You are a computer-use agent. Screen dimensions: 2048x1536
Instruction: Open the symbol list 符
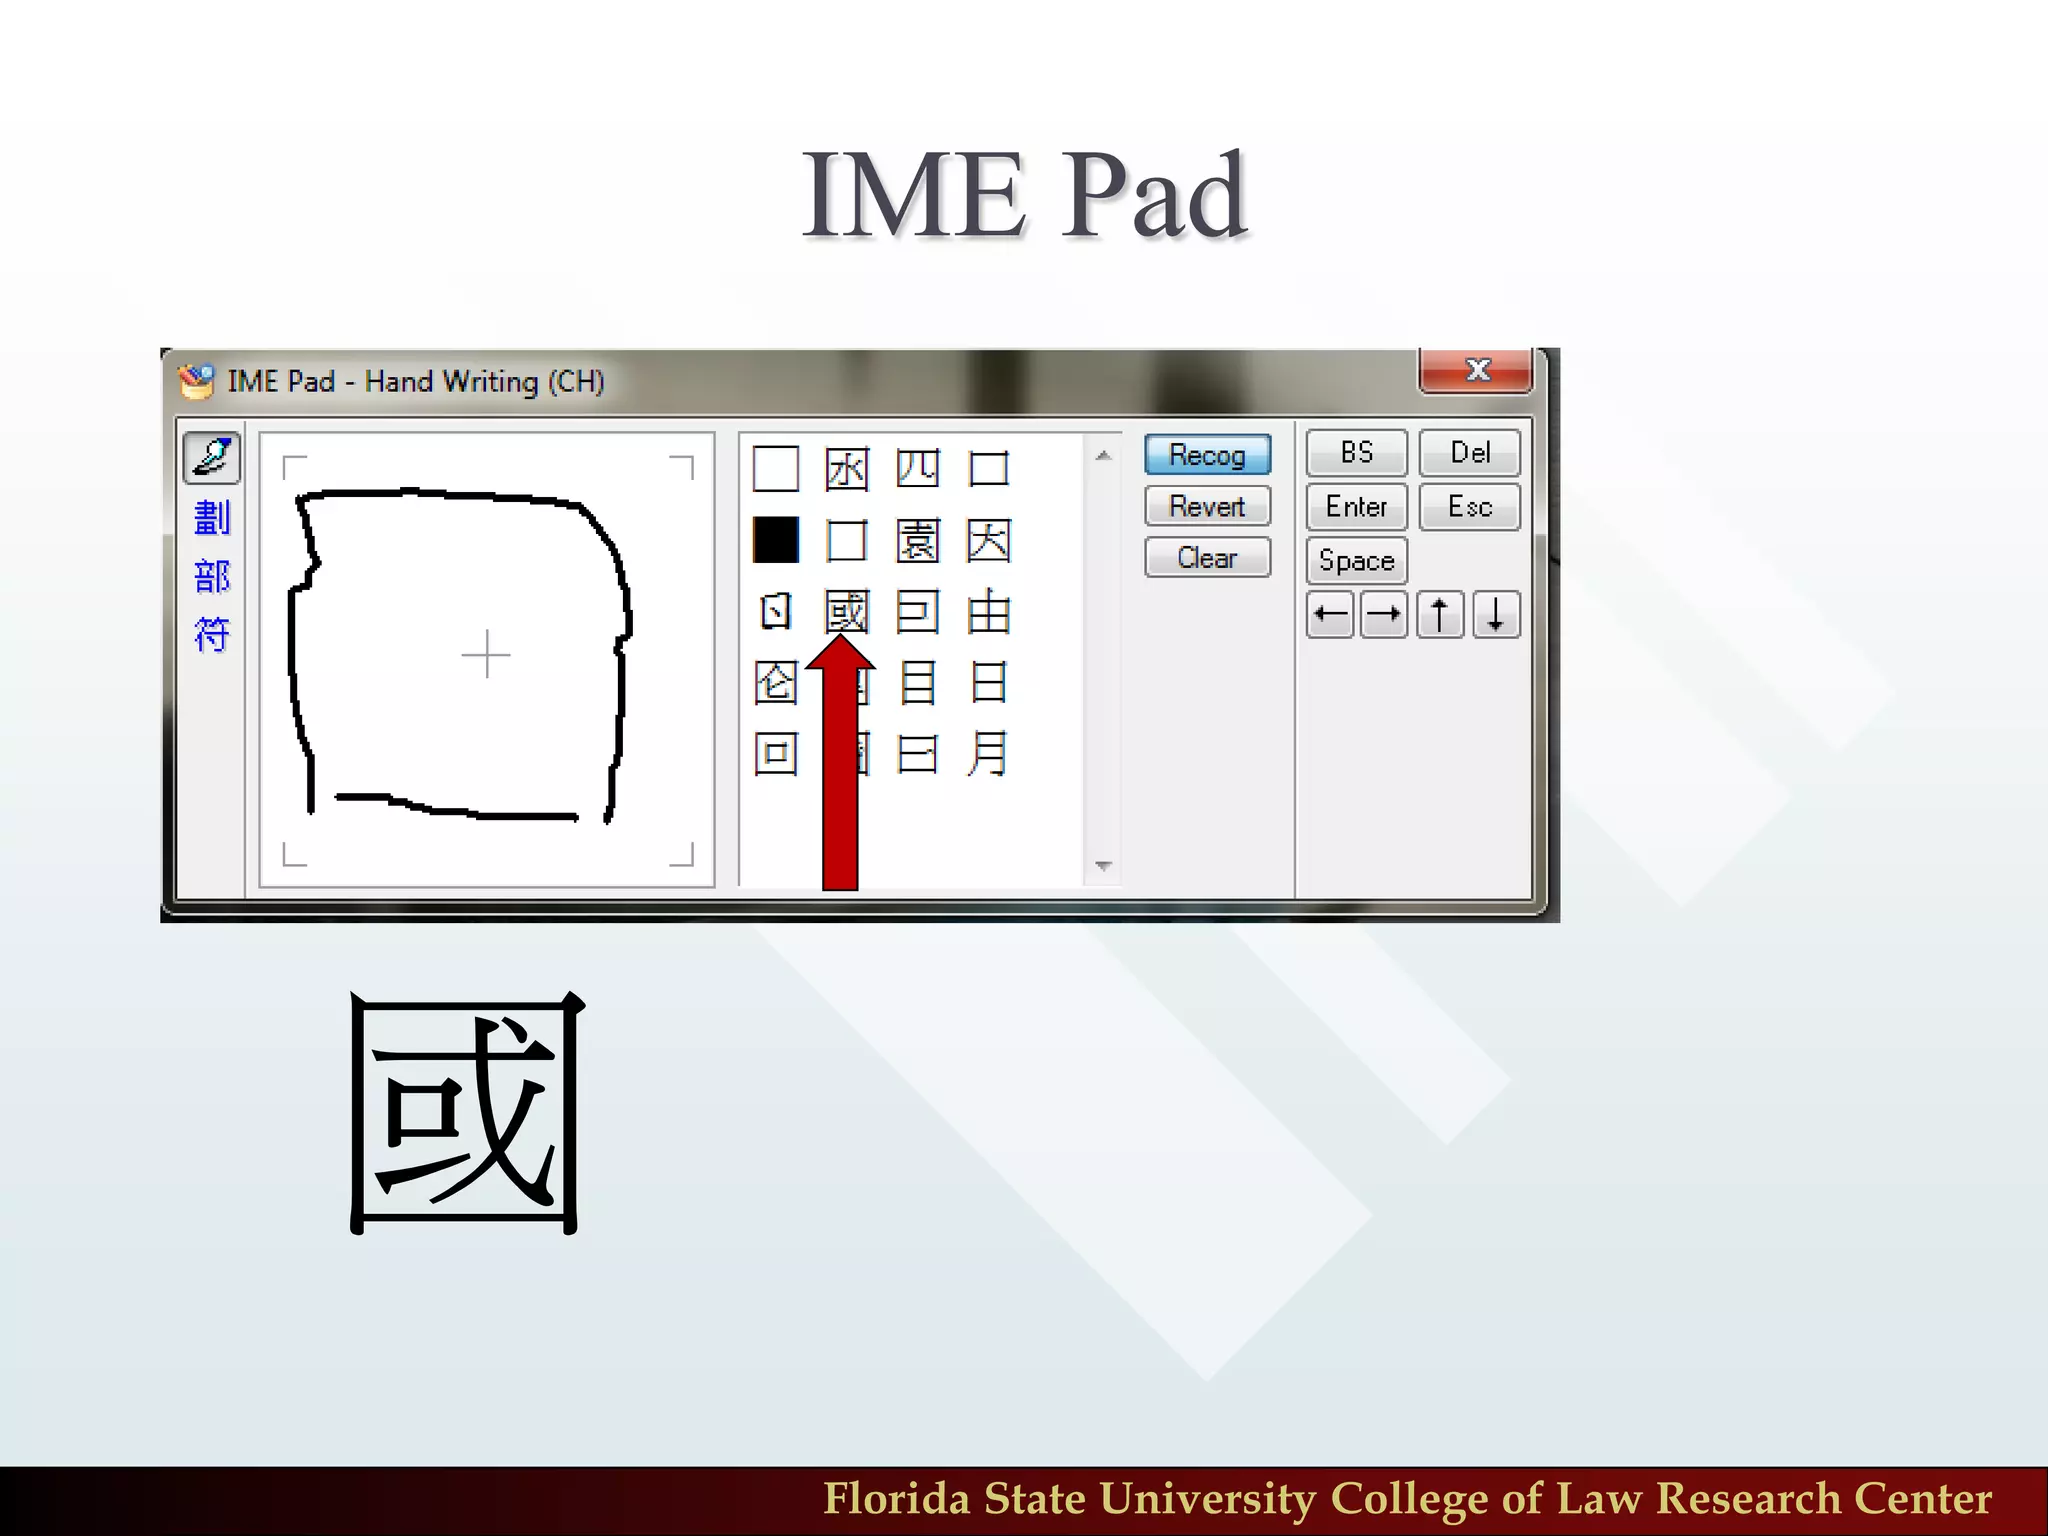tap(212, 635)
